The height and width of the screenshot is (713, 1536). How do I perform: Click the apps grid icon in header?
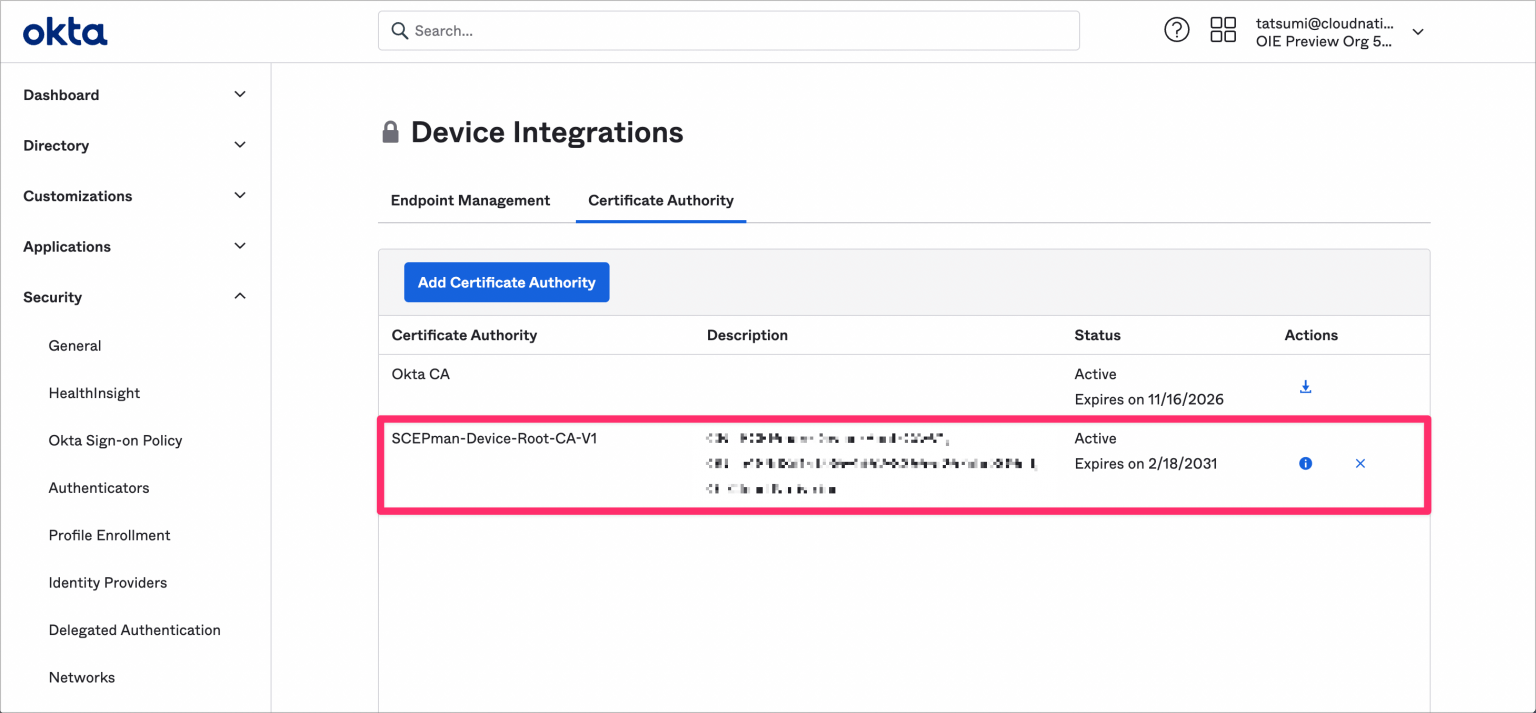[x=1222, y=30]
